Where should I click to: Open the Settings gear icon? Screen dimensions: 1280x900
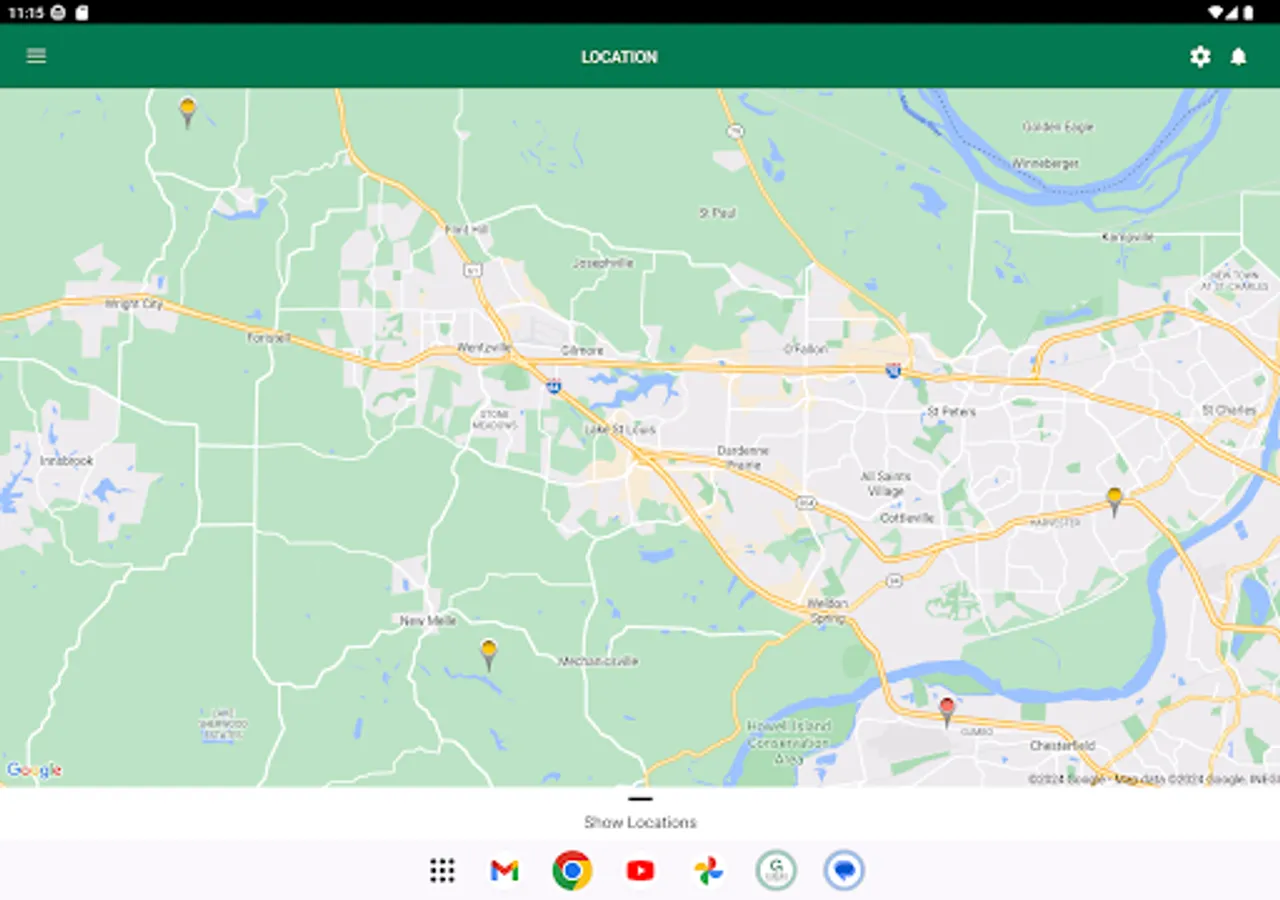click(x=1200, y=57)
